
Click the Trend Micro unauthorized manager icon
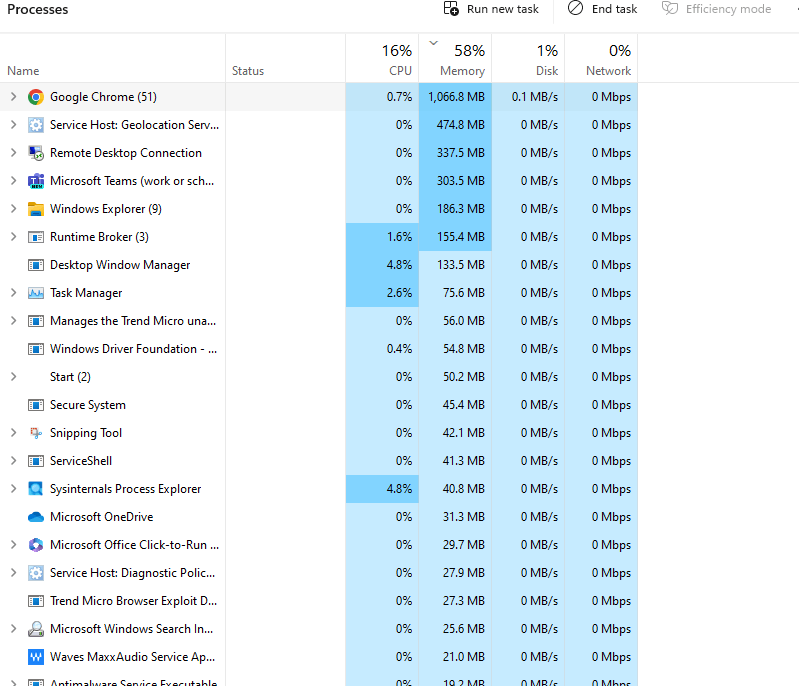click(x=36, y=321)
